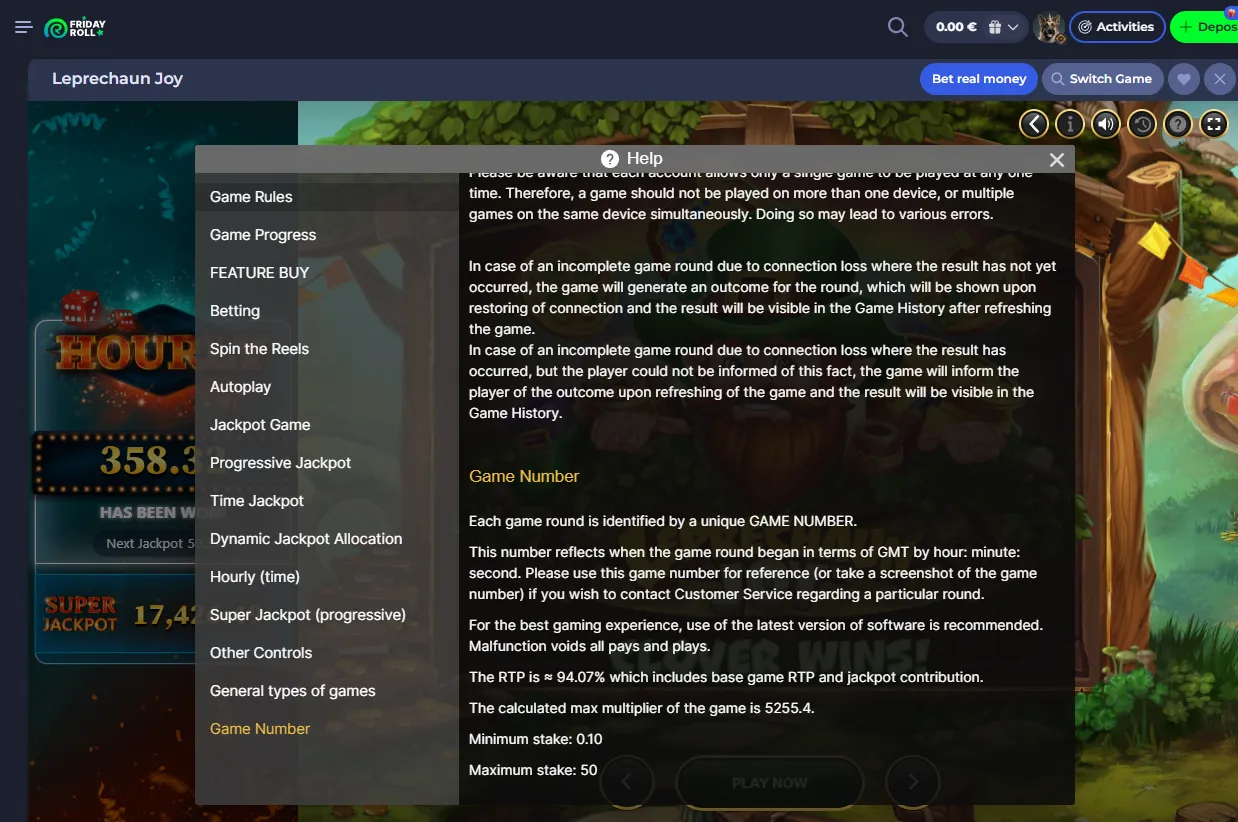
Task: Open the Activities button
Action: (1117, 27)
